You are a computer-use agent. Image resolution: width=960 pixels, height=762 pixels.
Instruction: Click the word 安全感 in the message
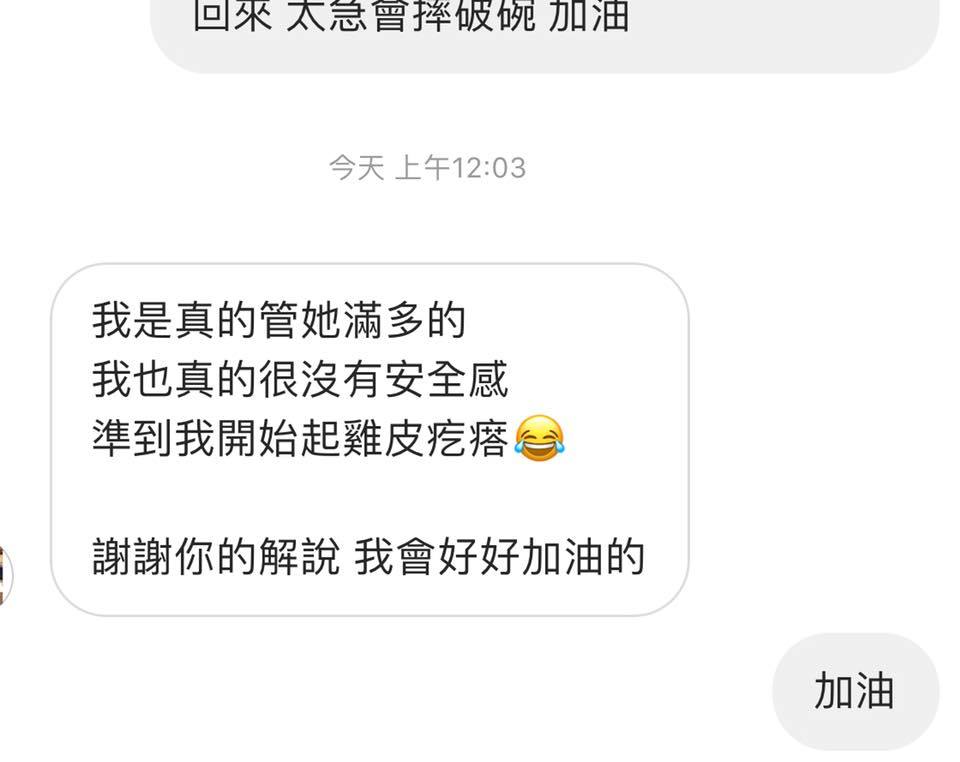447,379
